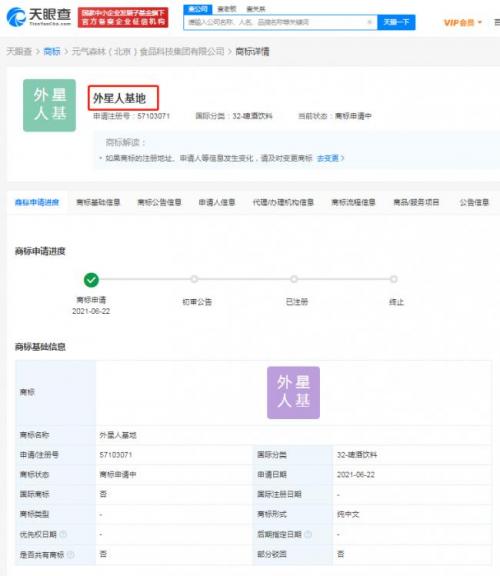Click the 终止 progress step marker

[x=393, y=279]
